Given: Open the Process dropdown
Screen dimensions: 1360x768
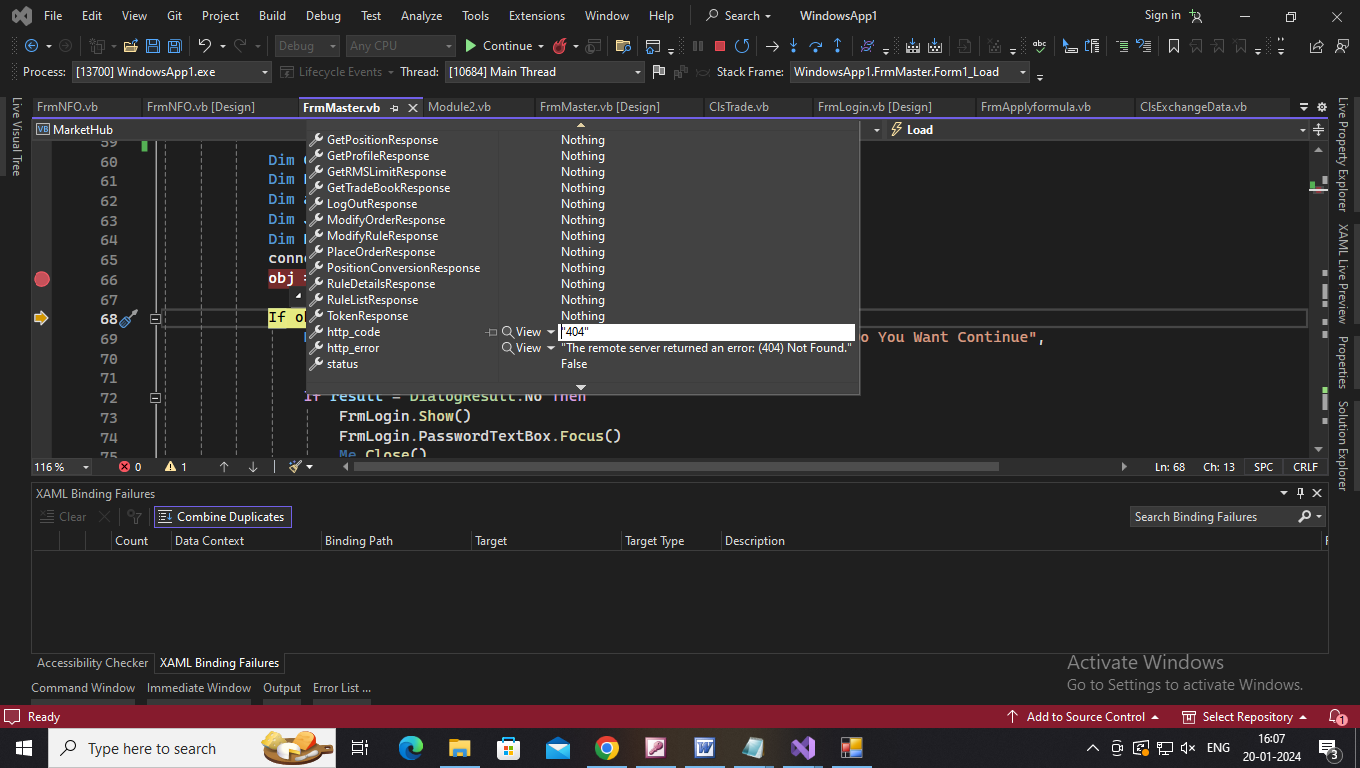Looking at the screenshot, I should point(265,72).
